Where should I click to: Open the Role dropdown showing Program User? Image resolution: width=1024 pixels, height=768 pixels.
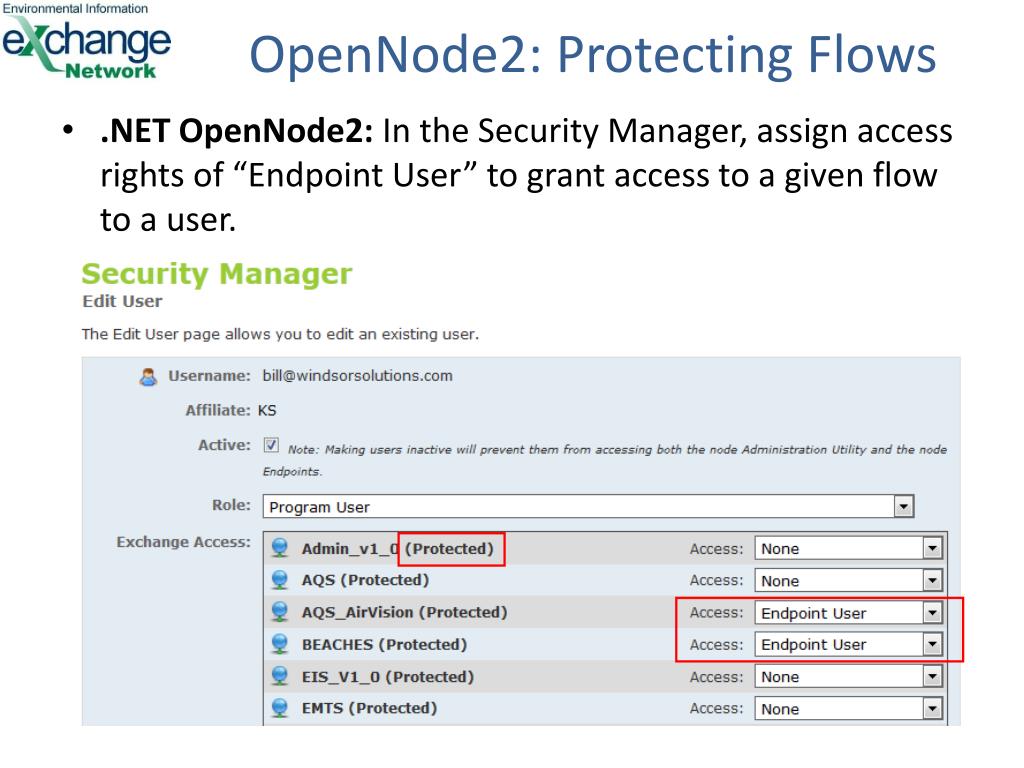click(x=588, y=506)
